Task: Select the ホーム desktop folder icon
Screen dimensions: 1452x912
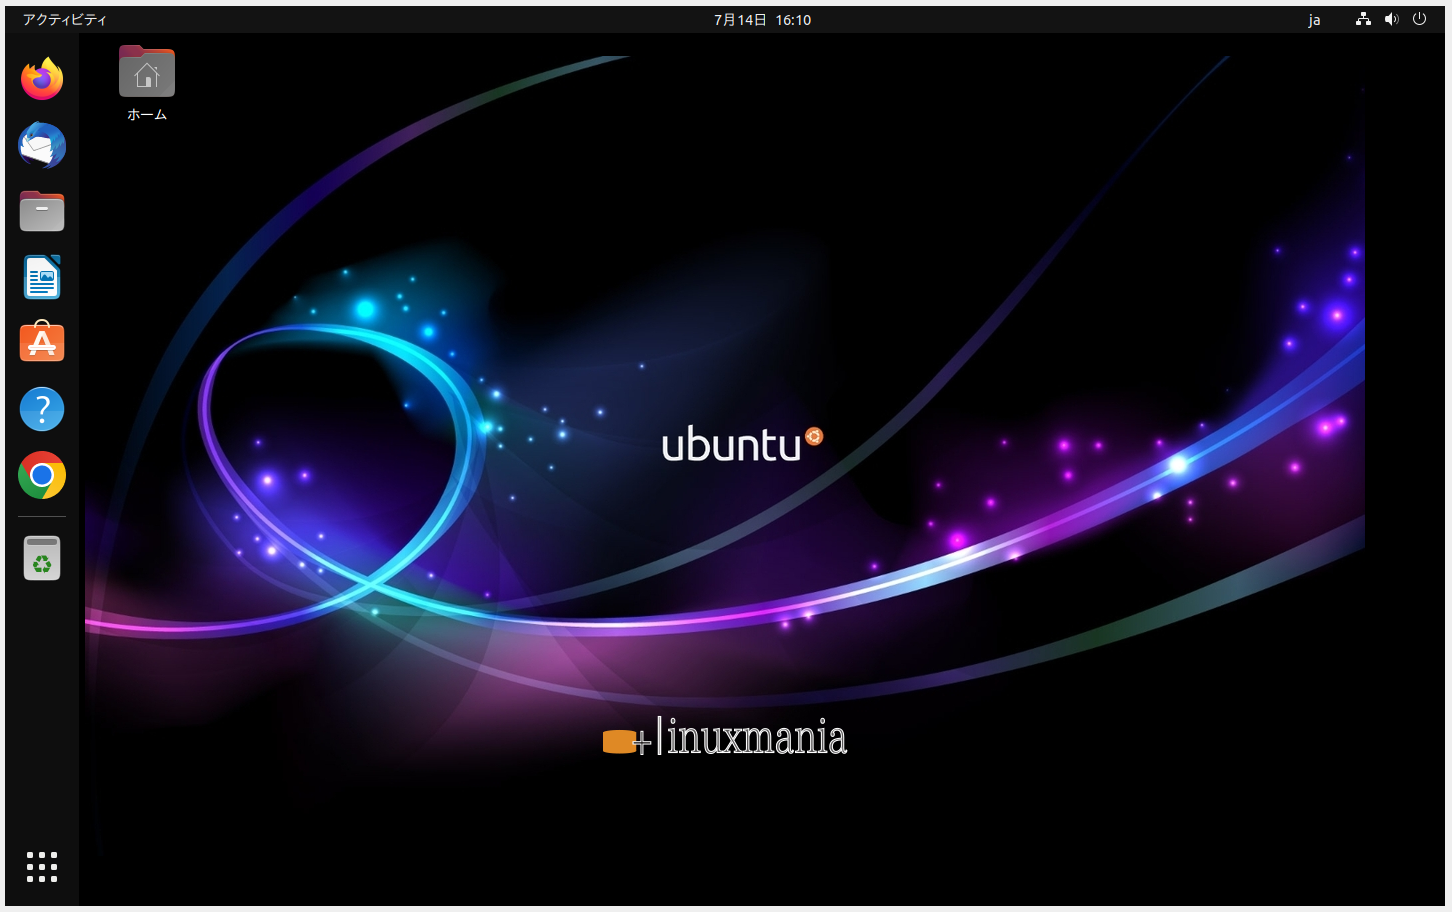Action: [147, 72]
